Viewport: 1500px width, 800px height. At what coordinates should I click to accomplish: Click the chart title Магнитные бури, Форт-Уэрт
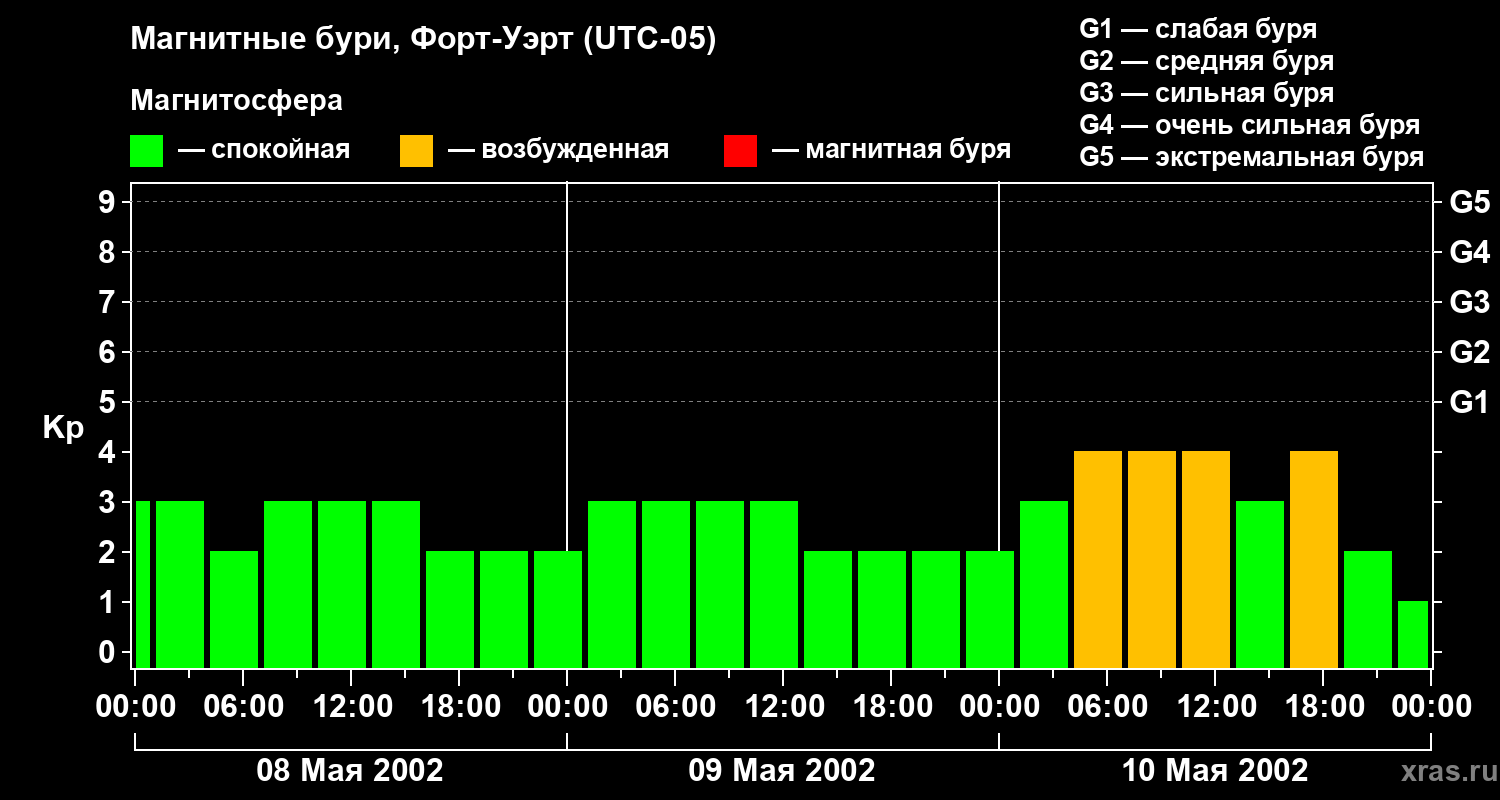tap(424, 40)
